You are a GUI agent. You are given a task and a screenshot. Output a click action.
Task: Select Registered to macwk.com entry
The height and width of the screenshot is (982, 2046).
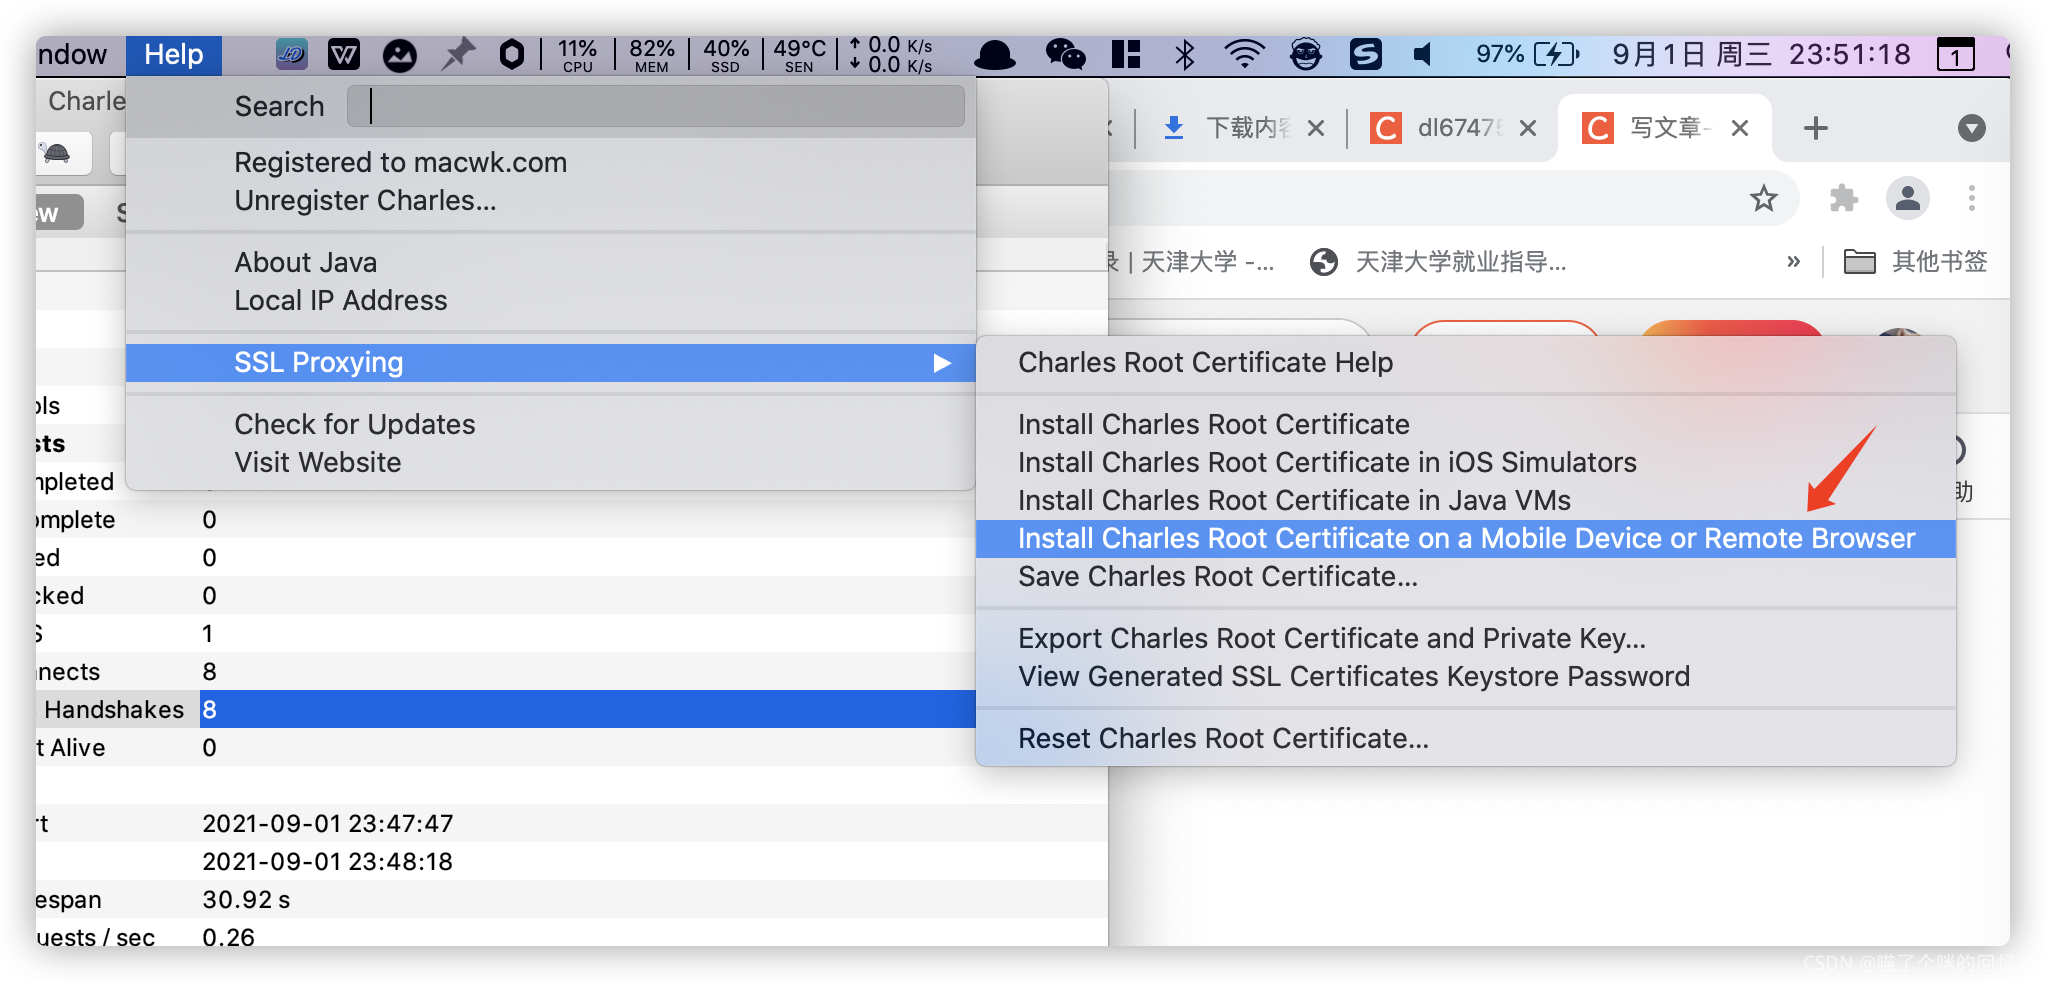400,162
